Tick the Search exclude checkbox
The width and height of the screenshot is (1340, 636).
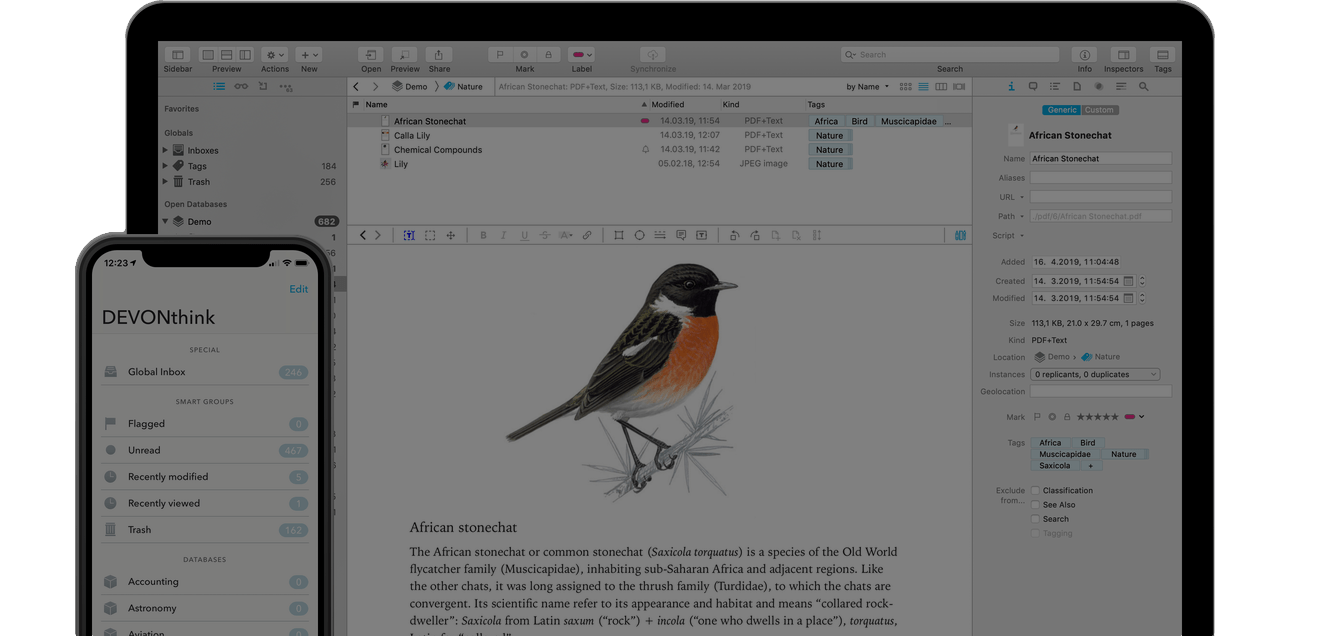pos(1035,519)
